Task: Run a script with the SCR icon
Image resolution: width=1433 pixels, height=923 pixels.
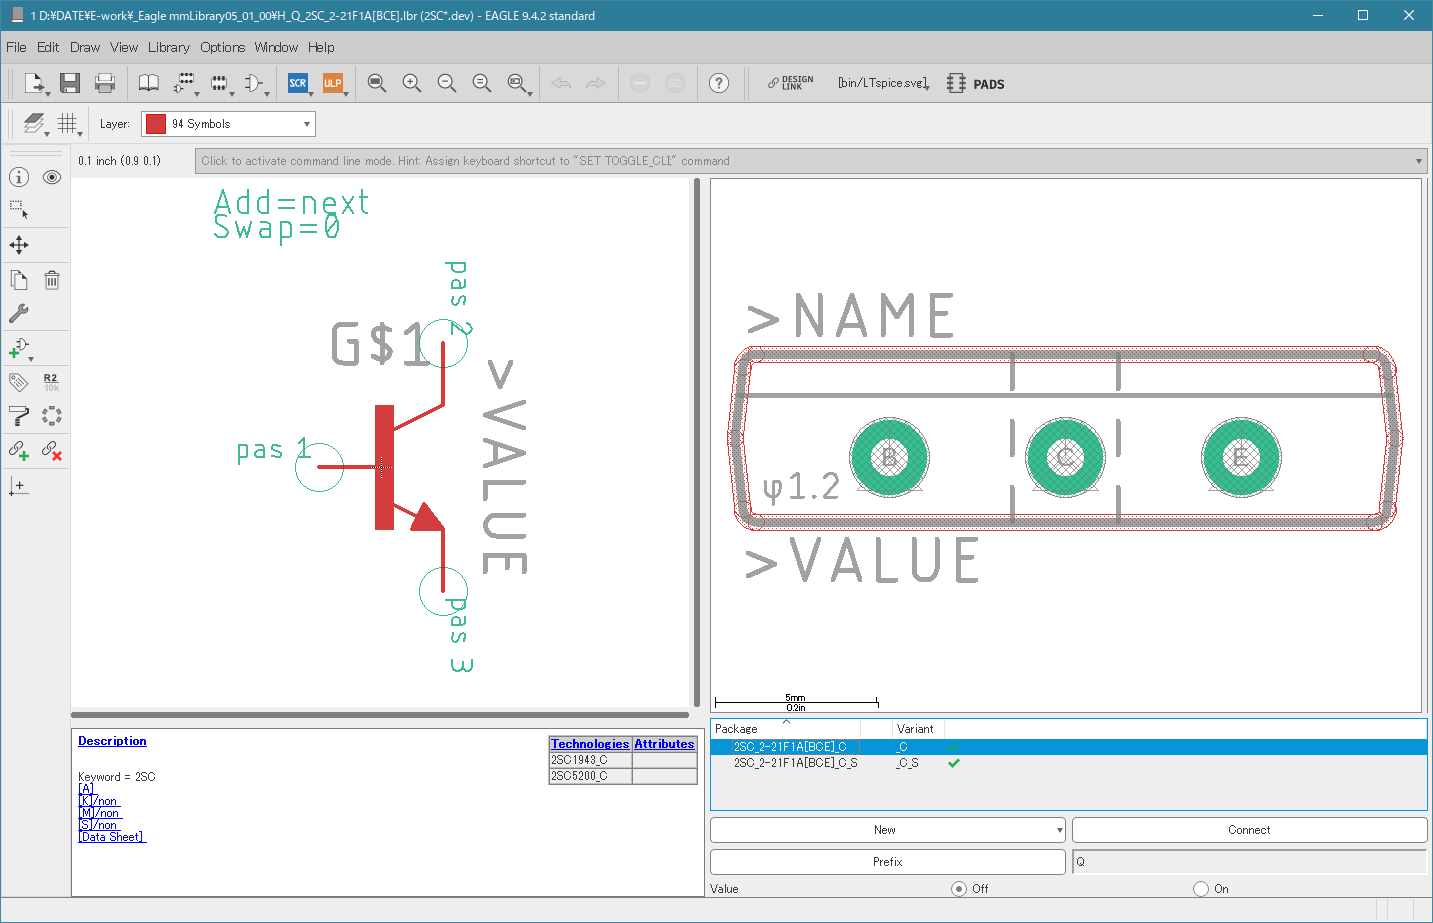Action: (297, 83)
